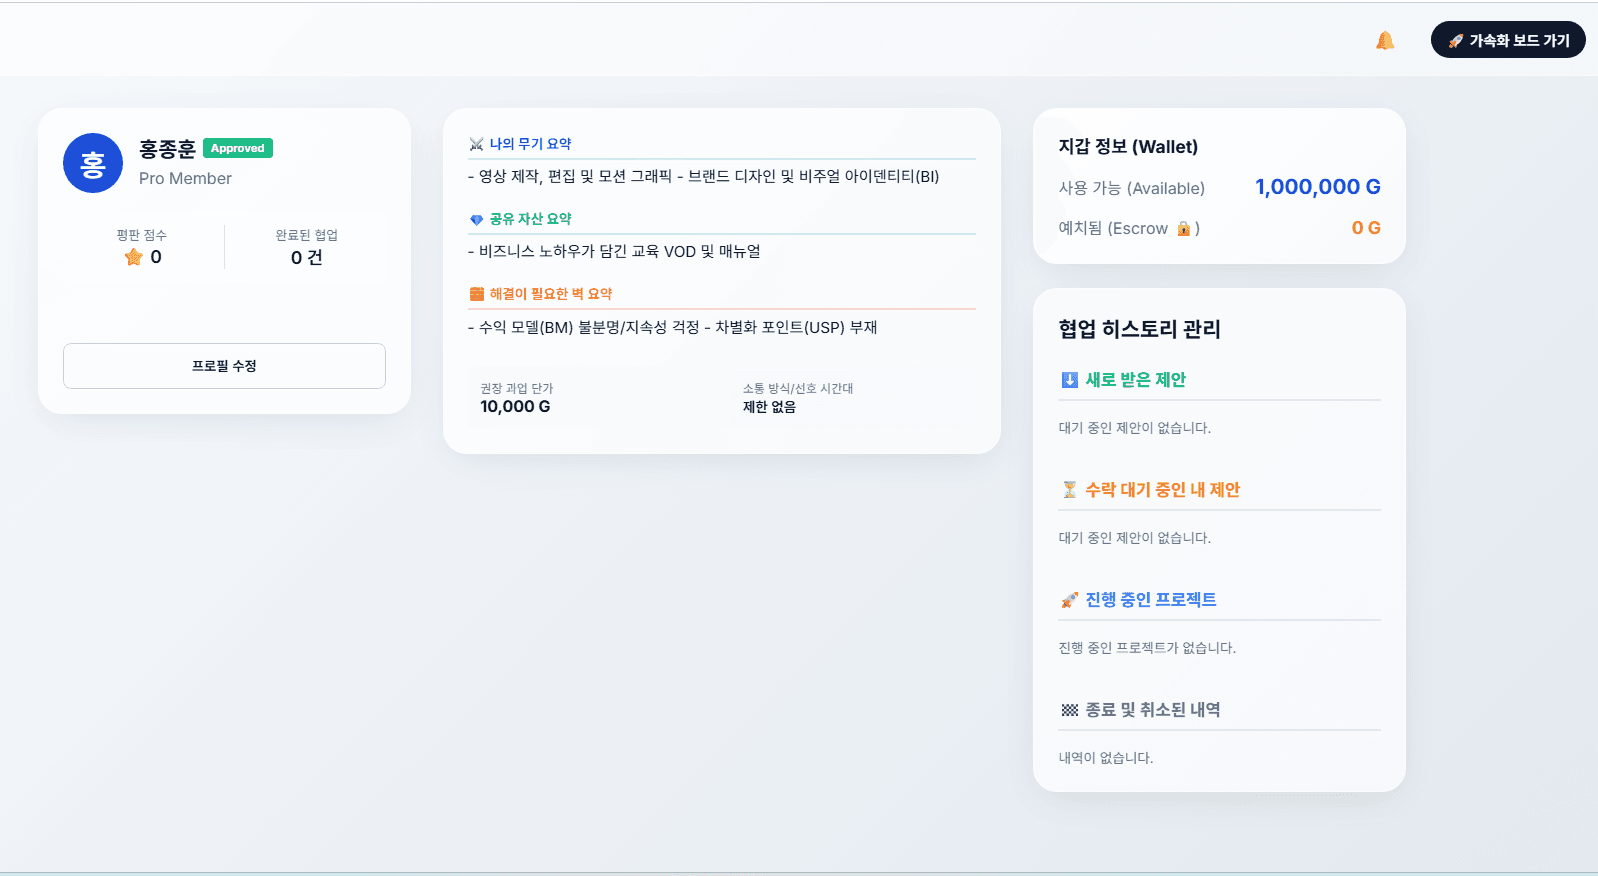Click the 1,000,000 G available balance
This screenshot has width=1598, height=876.
tap(1318, 187)
